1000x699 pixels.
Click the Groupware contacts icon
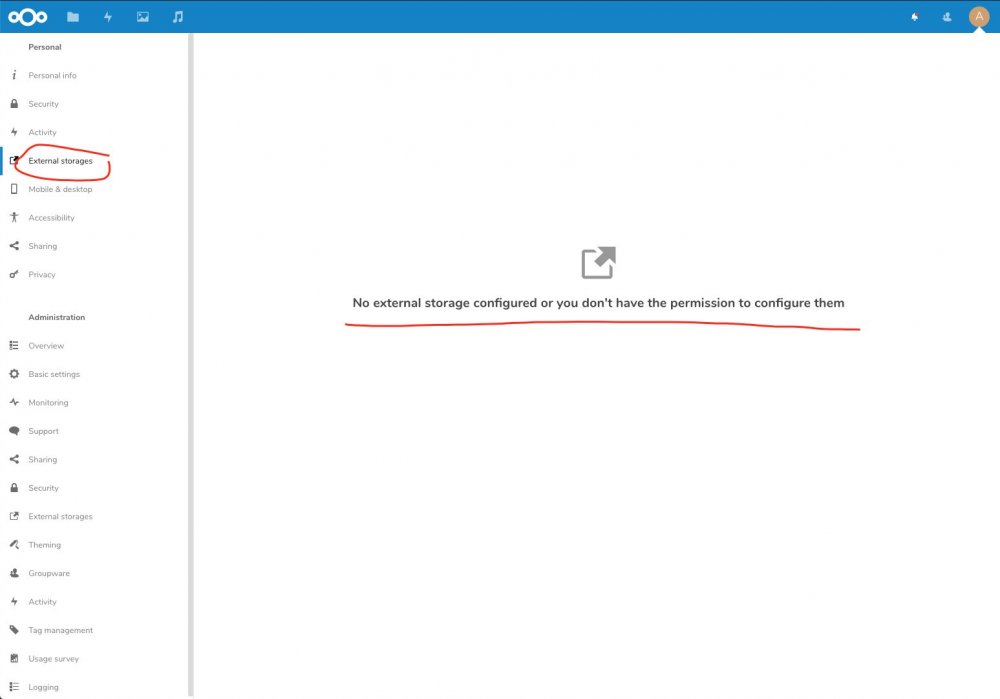point(14,573)
